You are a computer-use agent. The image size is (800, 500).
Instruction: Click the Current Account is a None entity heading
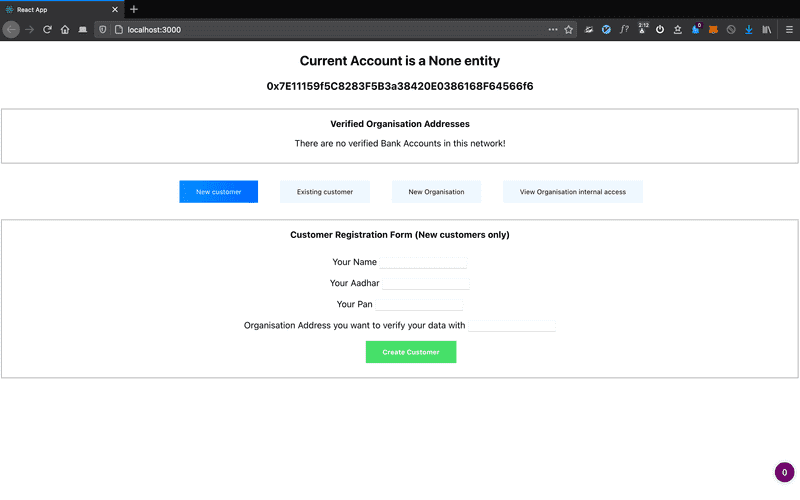coord(399,61)
